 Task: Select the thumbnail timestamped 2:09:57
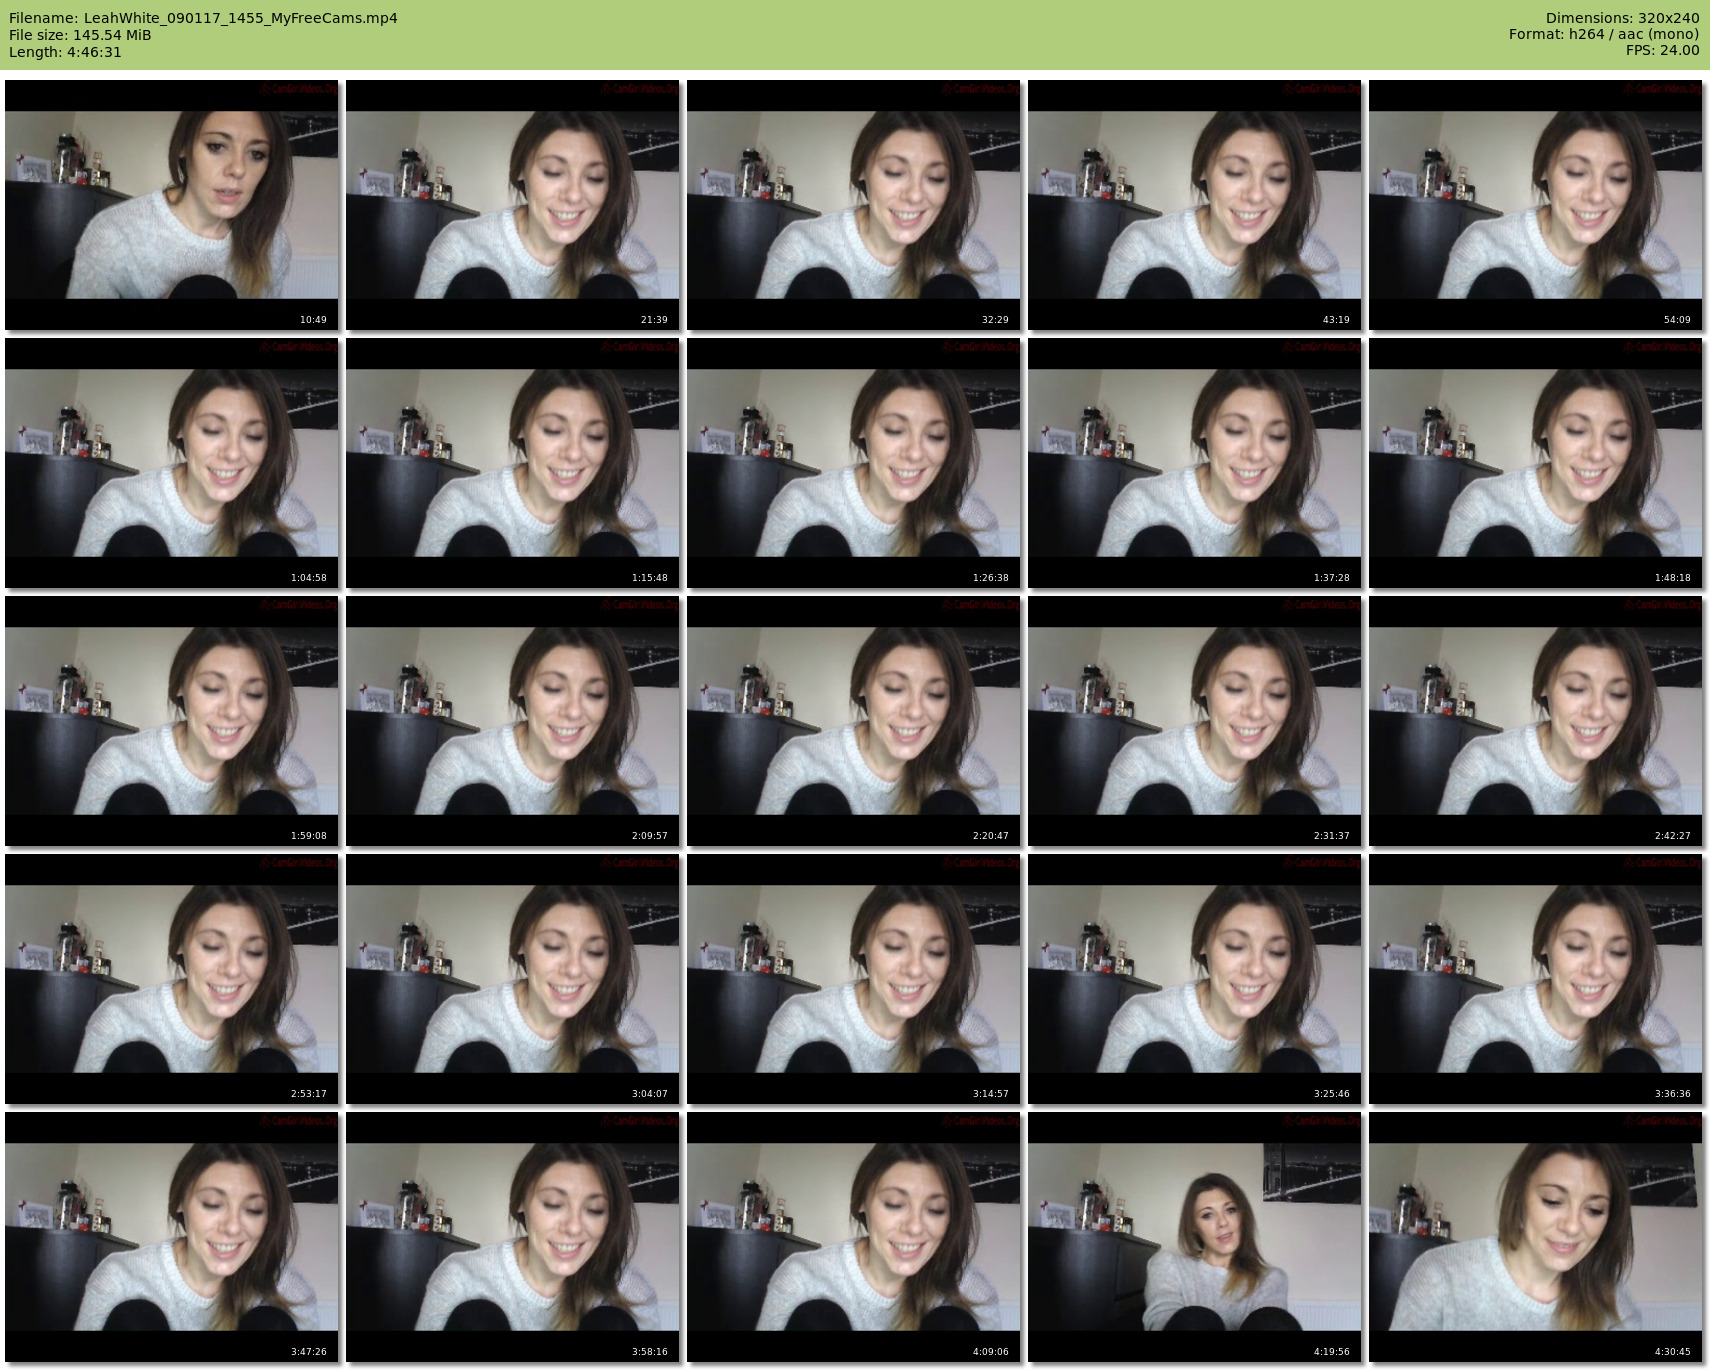point(513,721)
